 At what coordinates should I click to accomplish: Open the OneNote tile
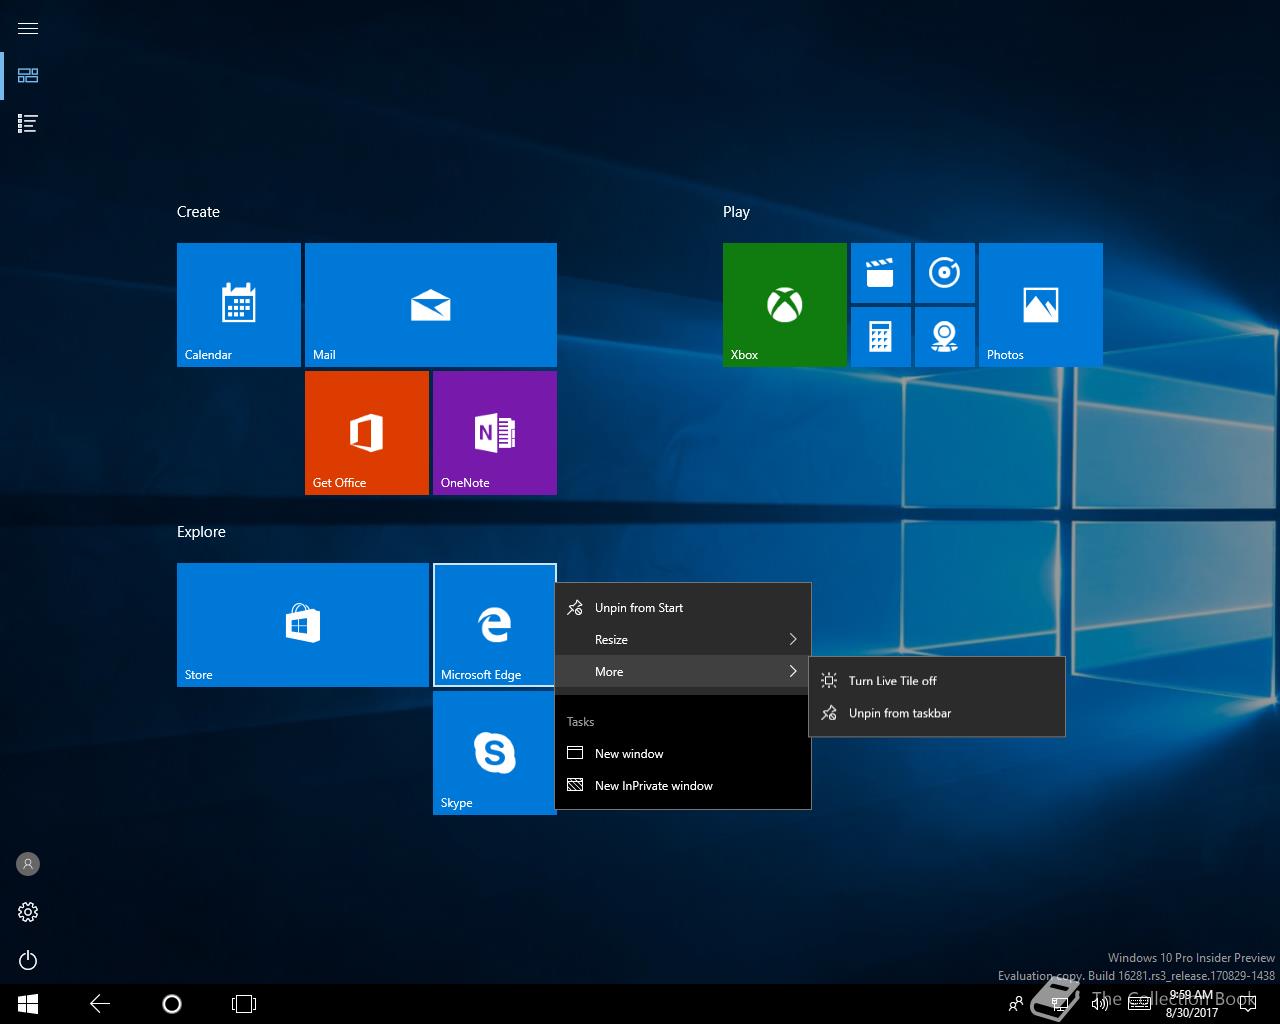click(x=495, y=433)
